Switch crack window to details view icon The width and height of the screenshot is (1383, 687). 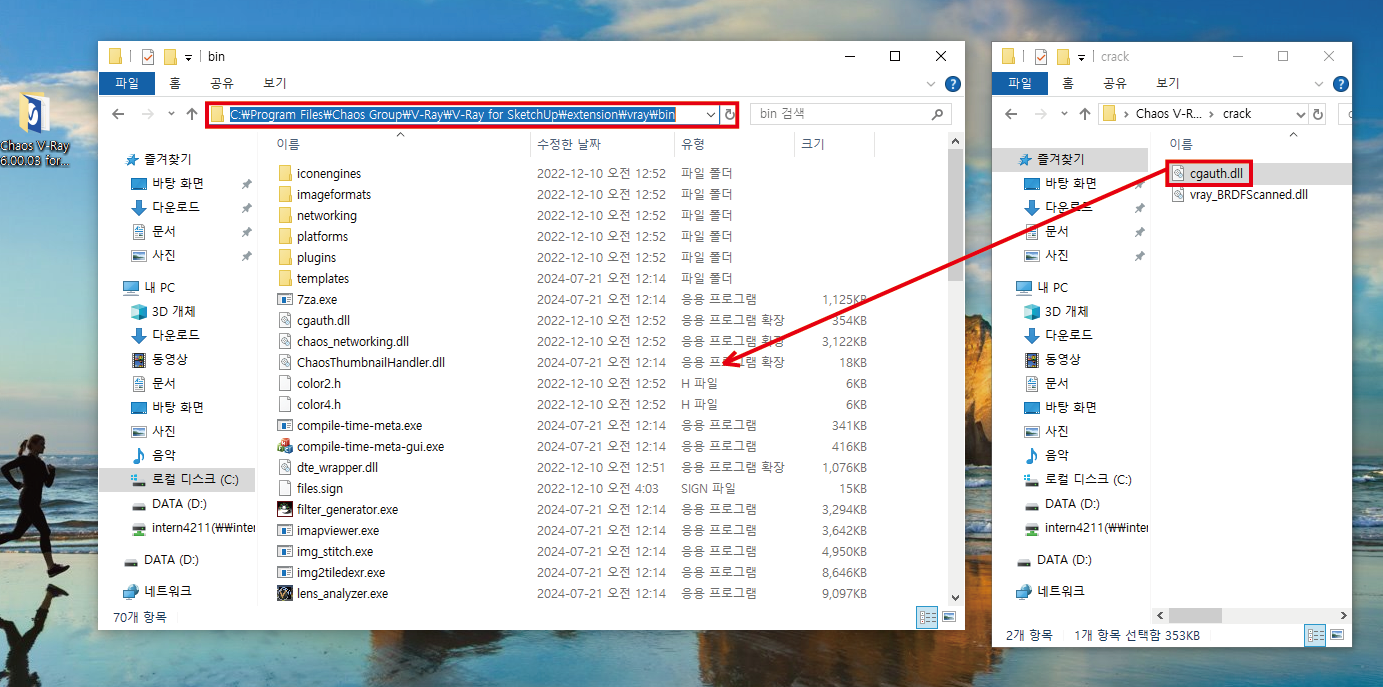(1314, 634)
